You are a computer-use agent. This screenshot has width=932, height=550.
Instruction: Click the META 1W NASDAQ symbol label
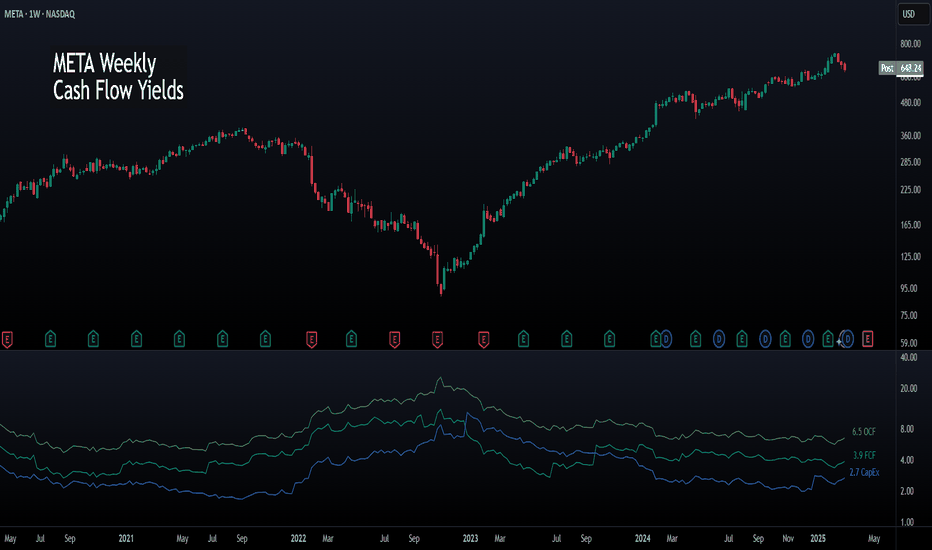coord(40,14)
